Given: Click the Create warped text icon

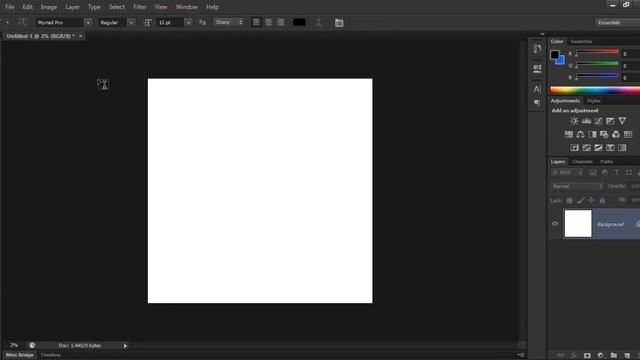Looking at the screenshot, I should [318, 22].
